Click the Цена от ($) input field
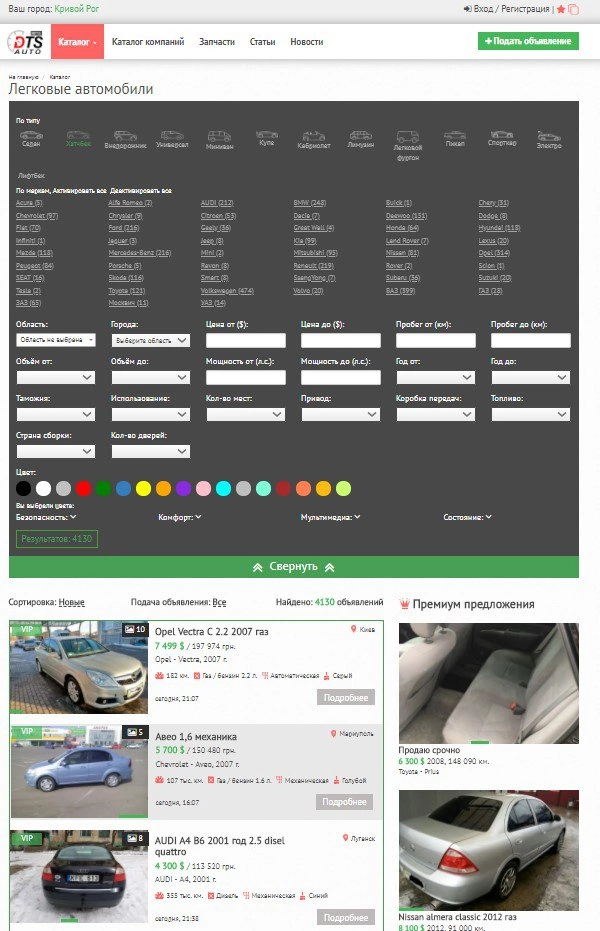 246,340
